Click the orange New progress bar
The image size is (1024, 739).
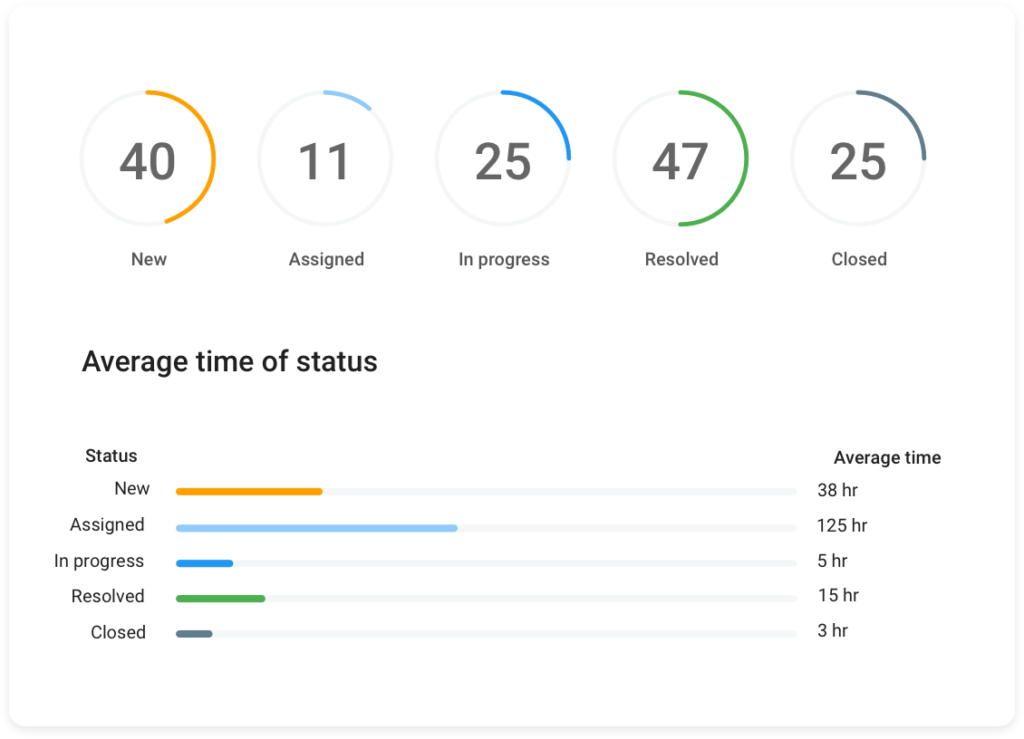tap(249, 491)
